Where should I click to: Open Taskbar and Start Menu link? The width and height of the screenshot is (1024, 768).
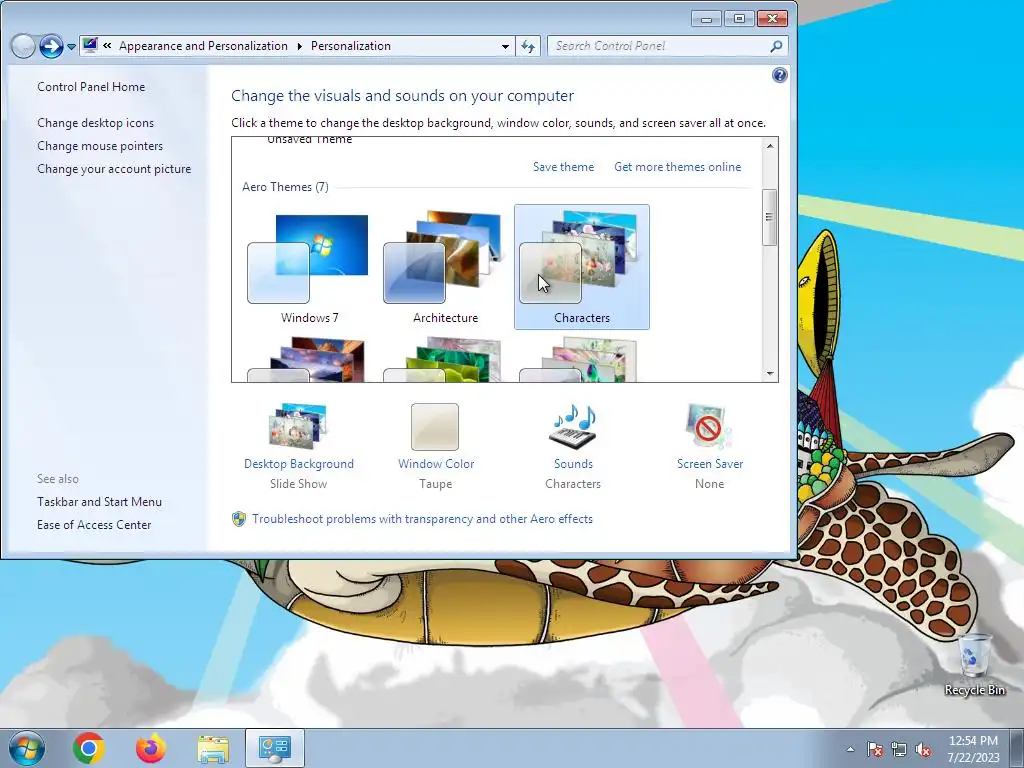click(x=99, y=502)
